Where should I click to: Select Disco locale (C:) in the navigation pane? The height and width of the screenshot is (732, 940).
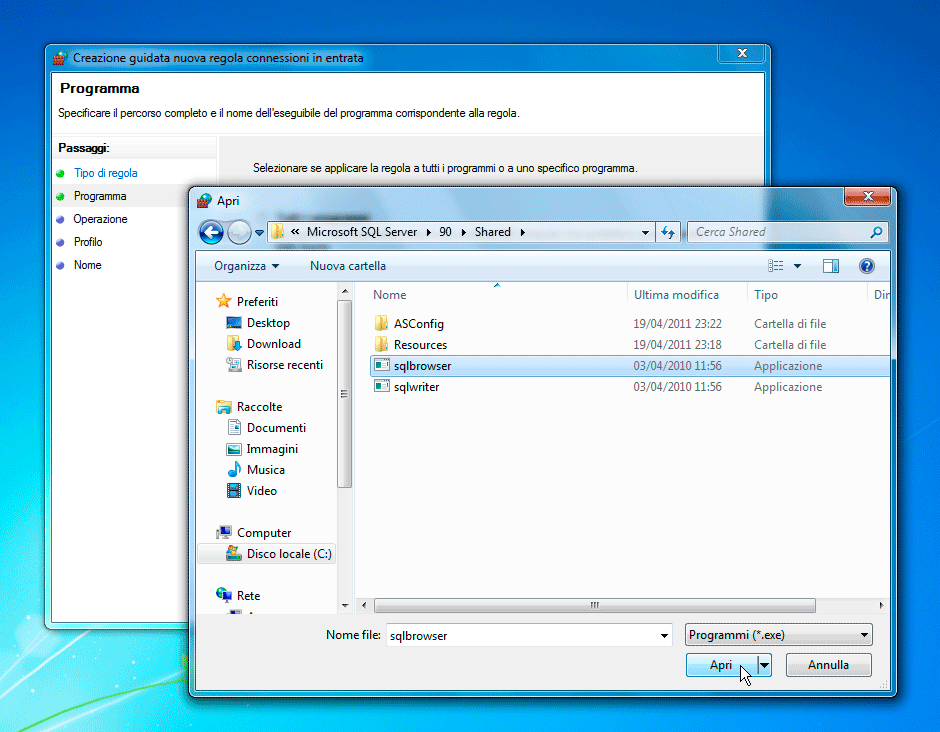[x=267, y=553]
